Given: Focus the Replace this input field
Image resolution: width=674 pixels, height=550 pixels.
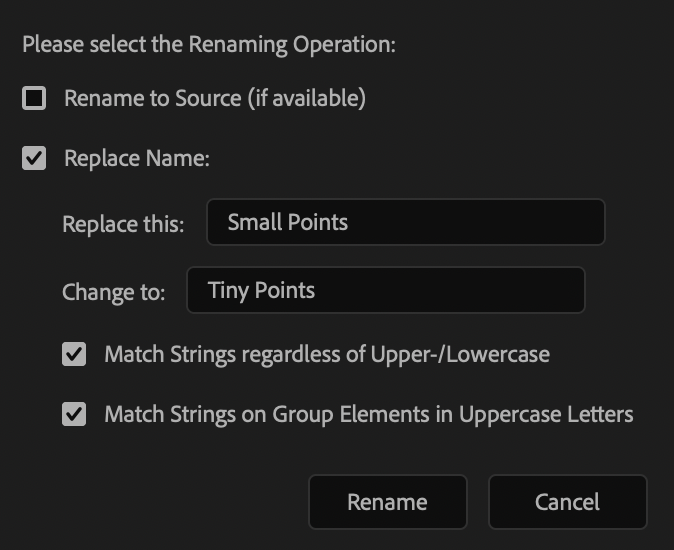Looking at the screenshot, I should (x=405, y=222).
